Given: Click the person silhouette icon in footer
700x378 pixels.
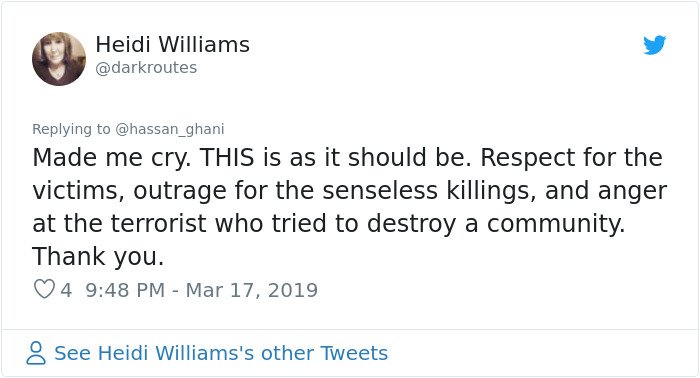Looking at the screenshot, I should pos(36,353).
